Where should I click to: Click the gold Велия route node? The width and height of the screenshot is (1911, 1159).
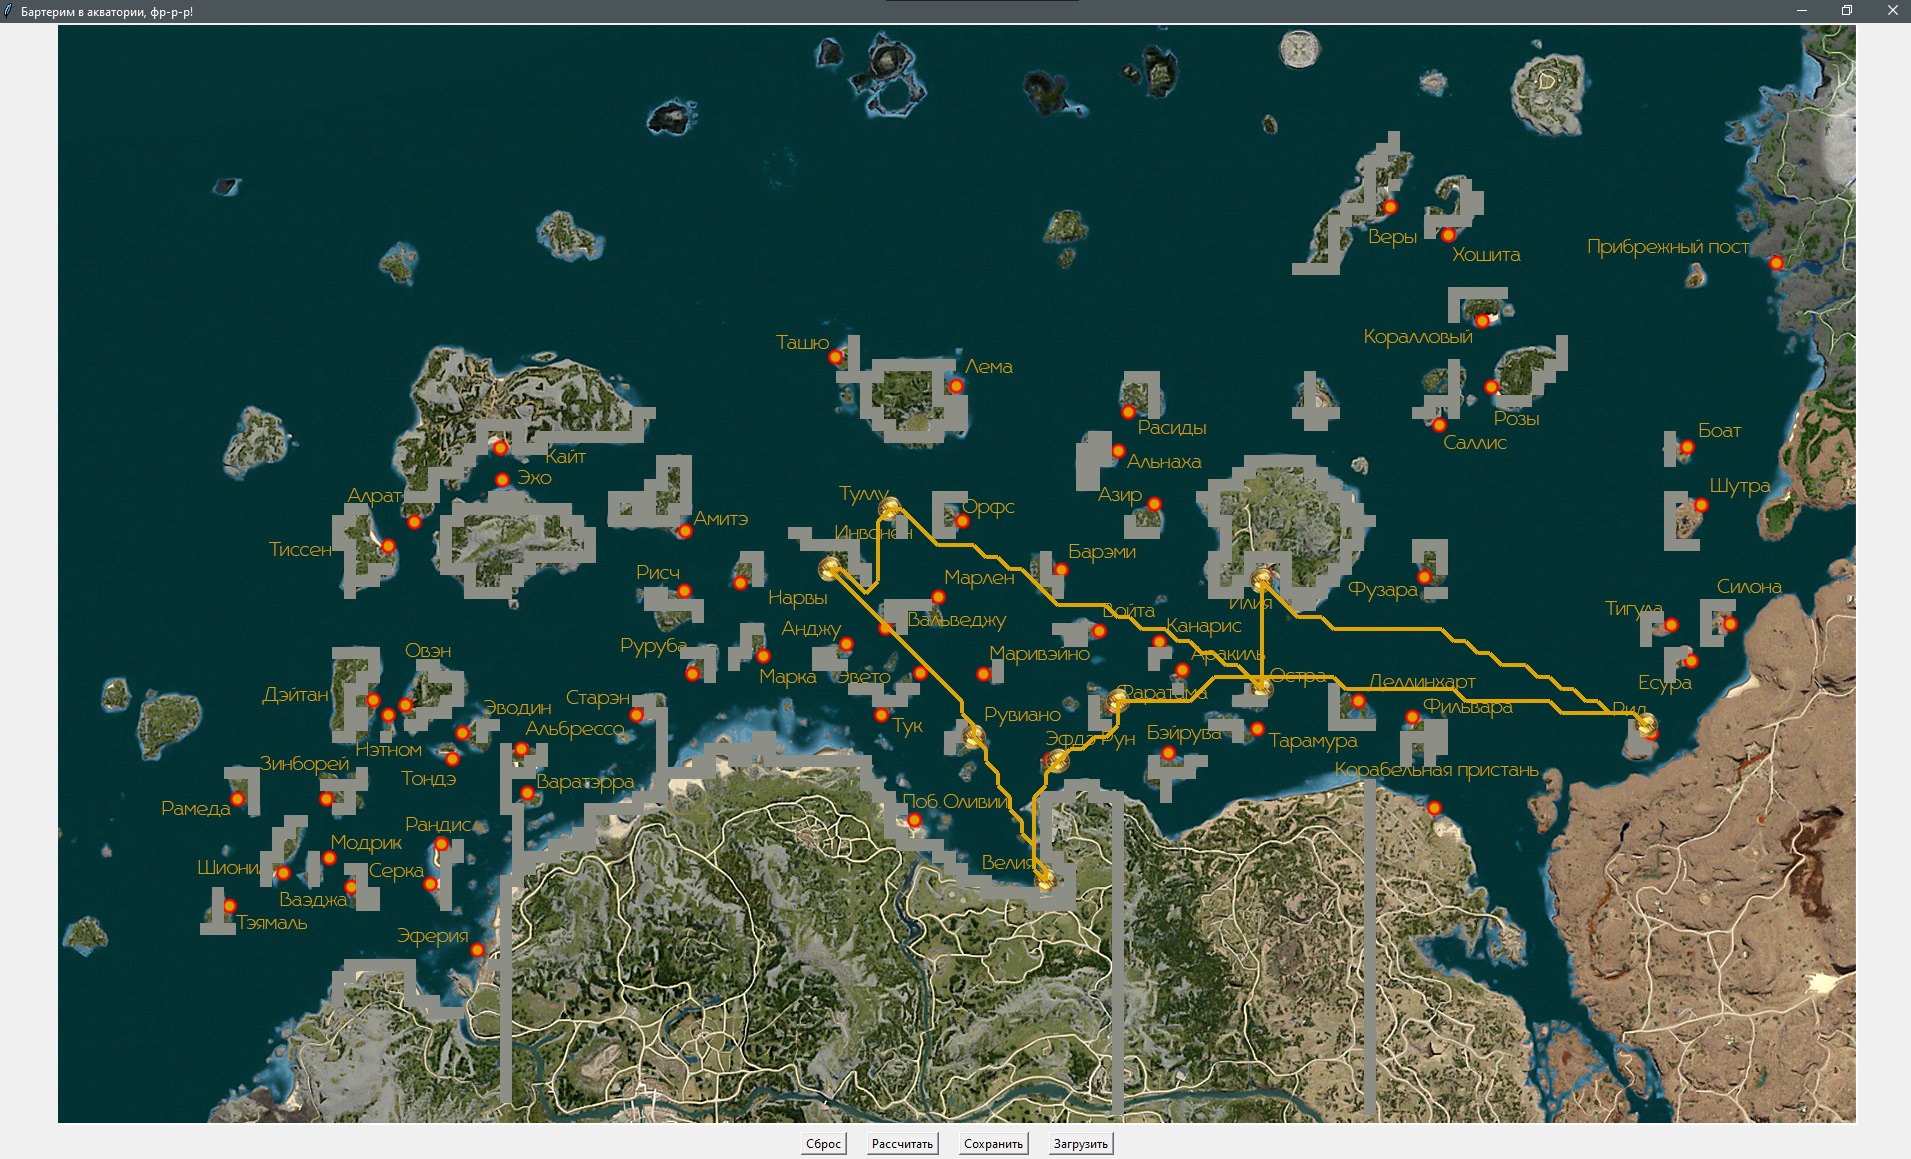coord(1045,880)
